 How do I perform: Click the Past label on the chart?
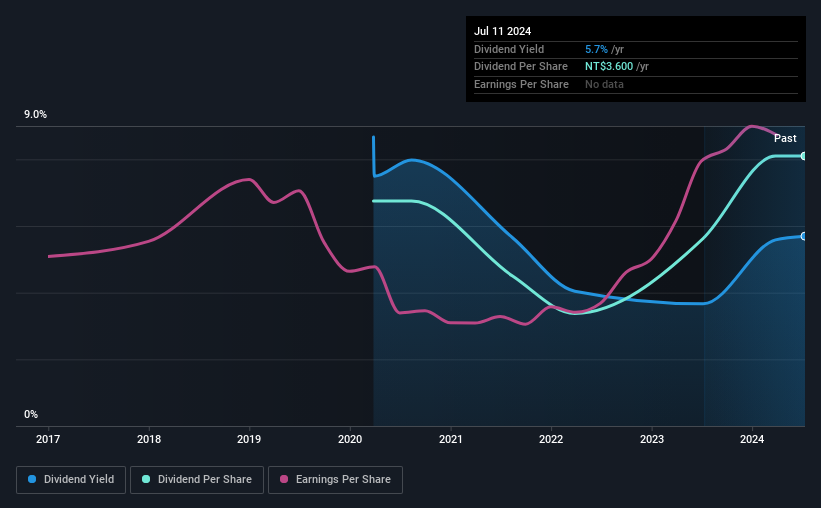point(785,138)
